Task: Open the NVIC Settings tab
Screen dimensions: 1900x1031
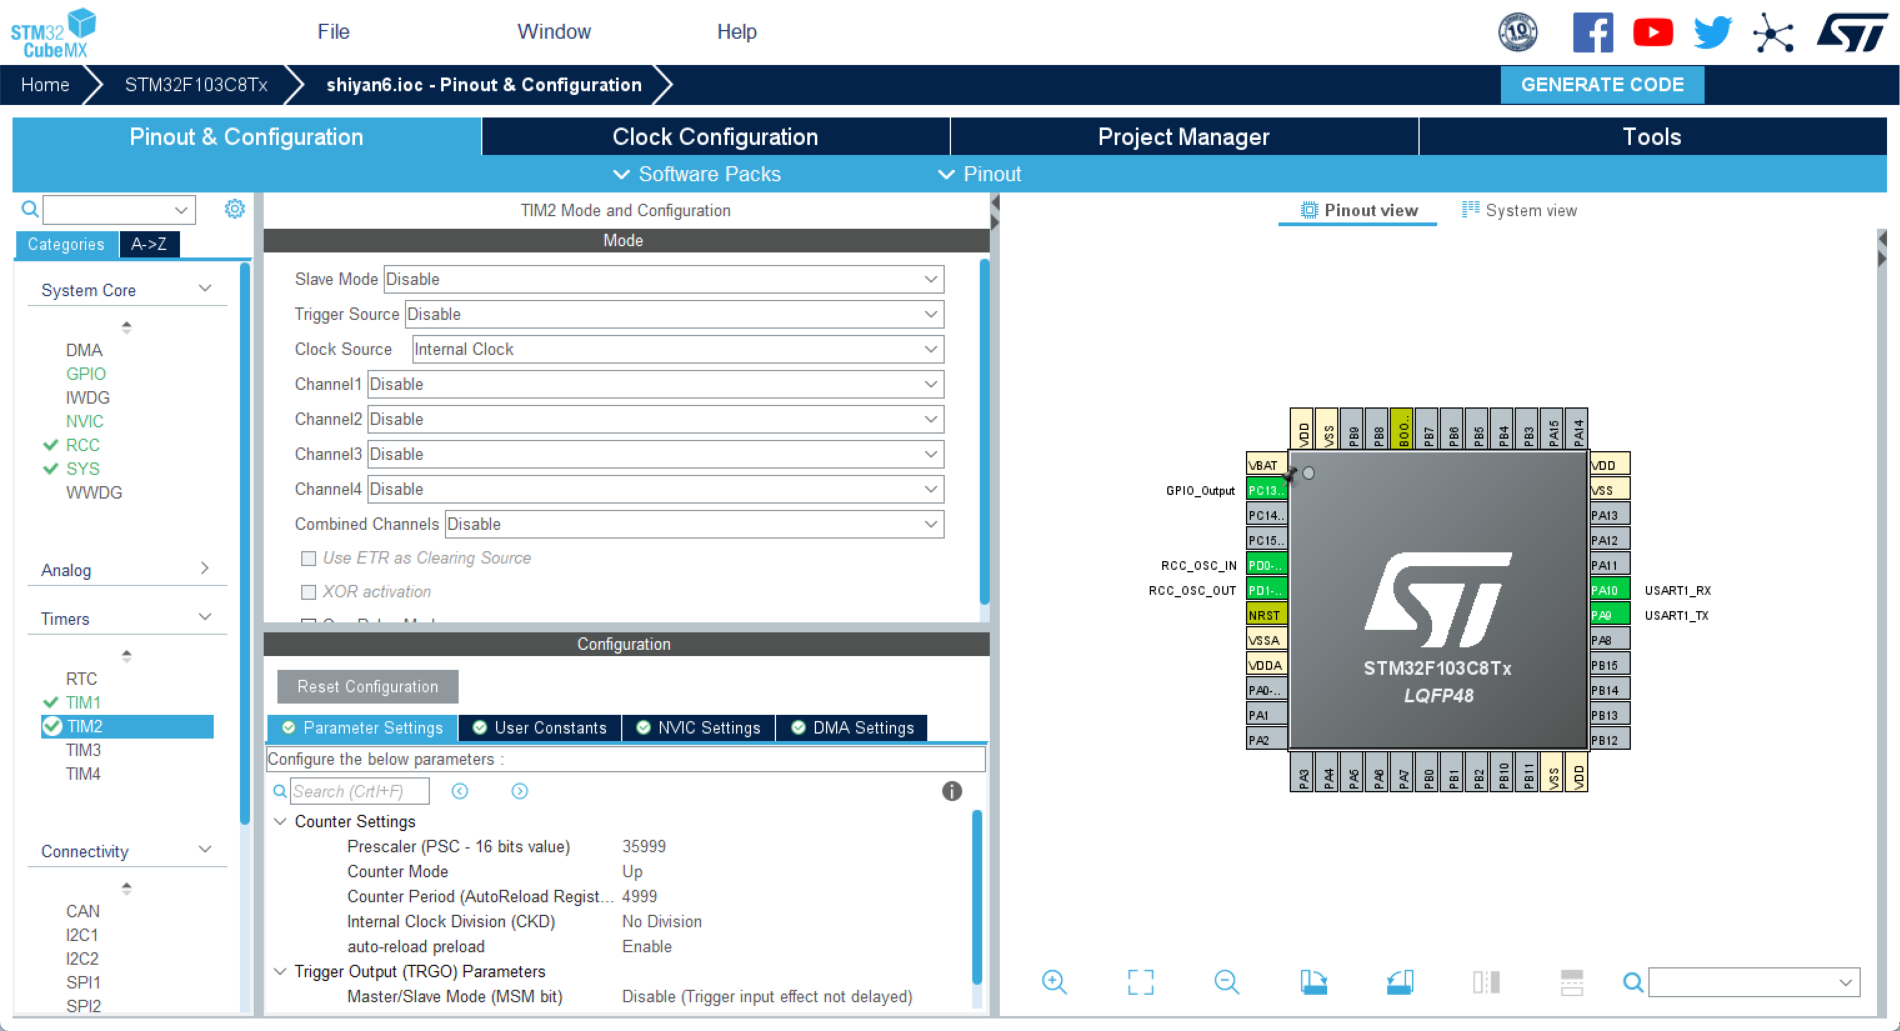Action: pyautogui.click(x=698, y=728)
